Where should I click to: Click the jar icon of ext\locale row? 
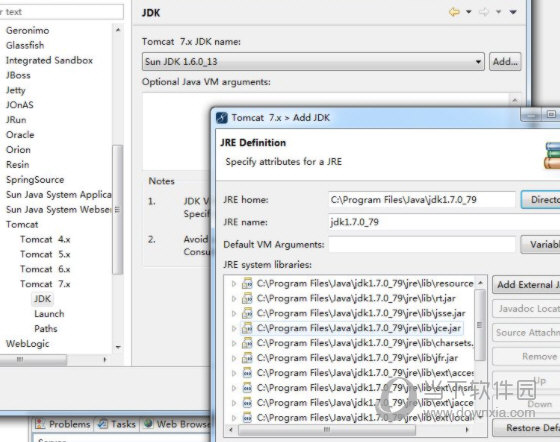(247, 418)
